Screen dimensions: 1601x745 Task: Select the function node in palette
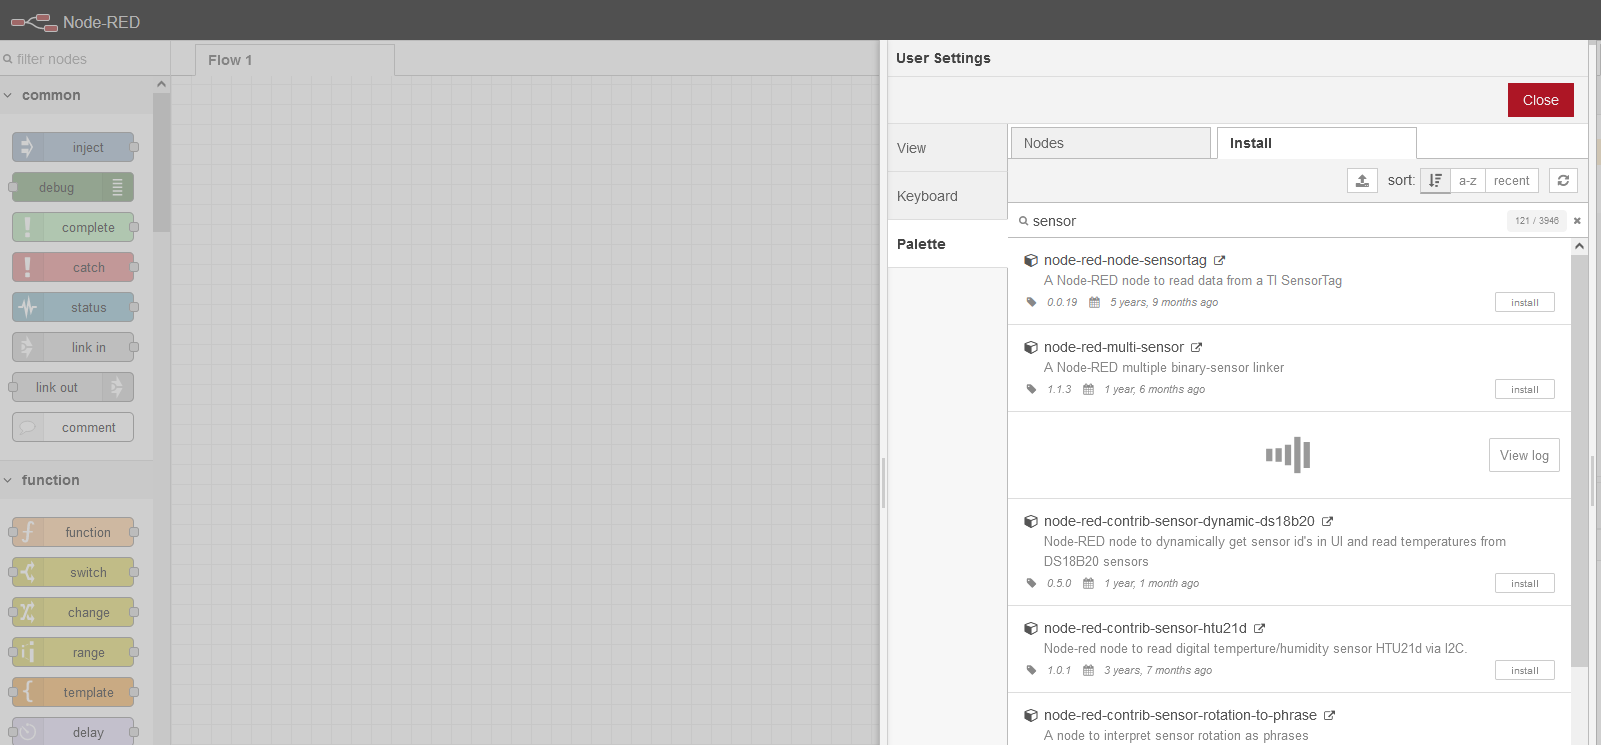[x=72, y=532]
